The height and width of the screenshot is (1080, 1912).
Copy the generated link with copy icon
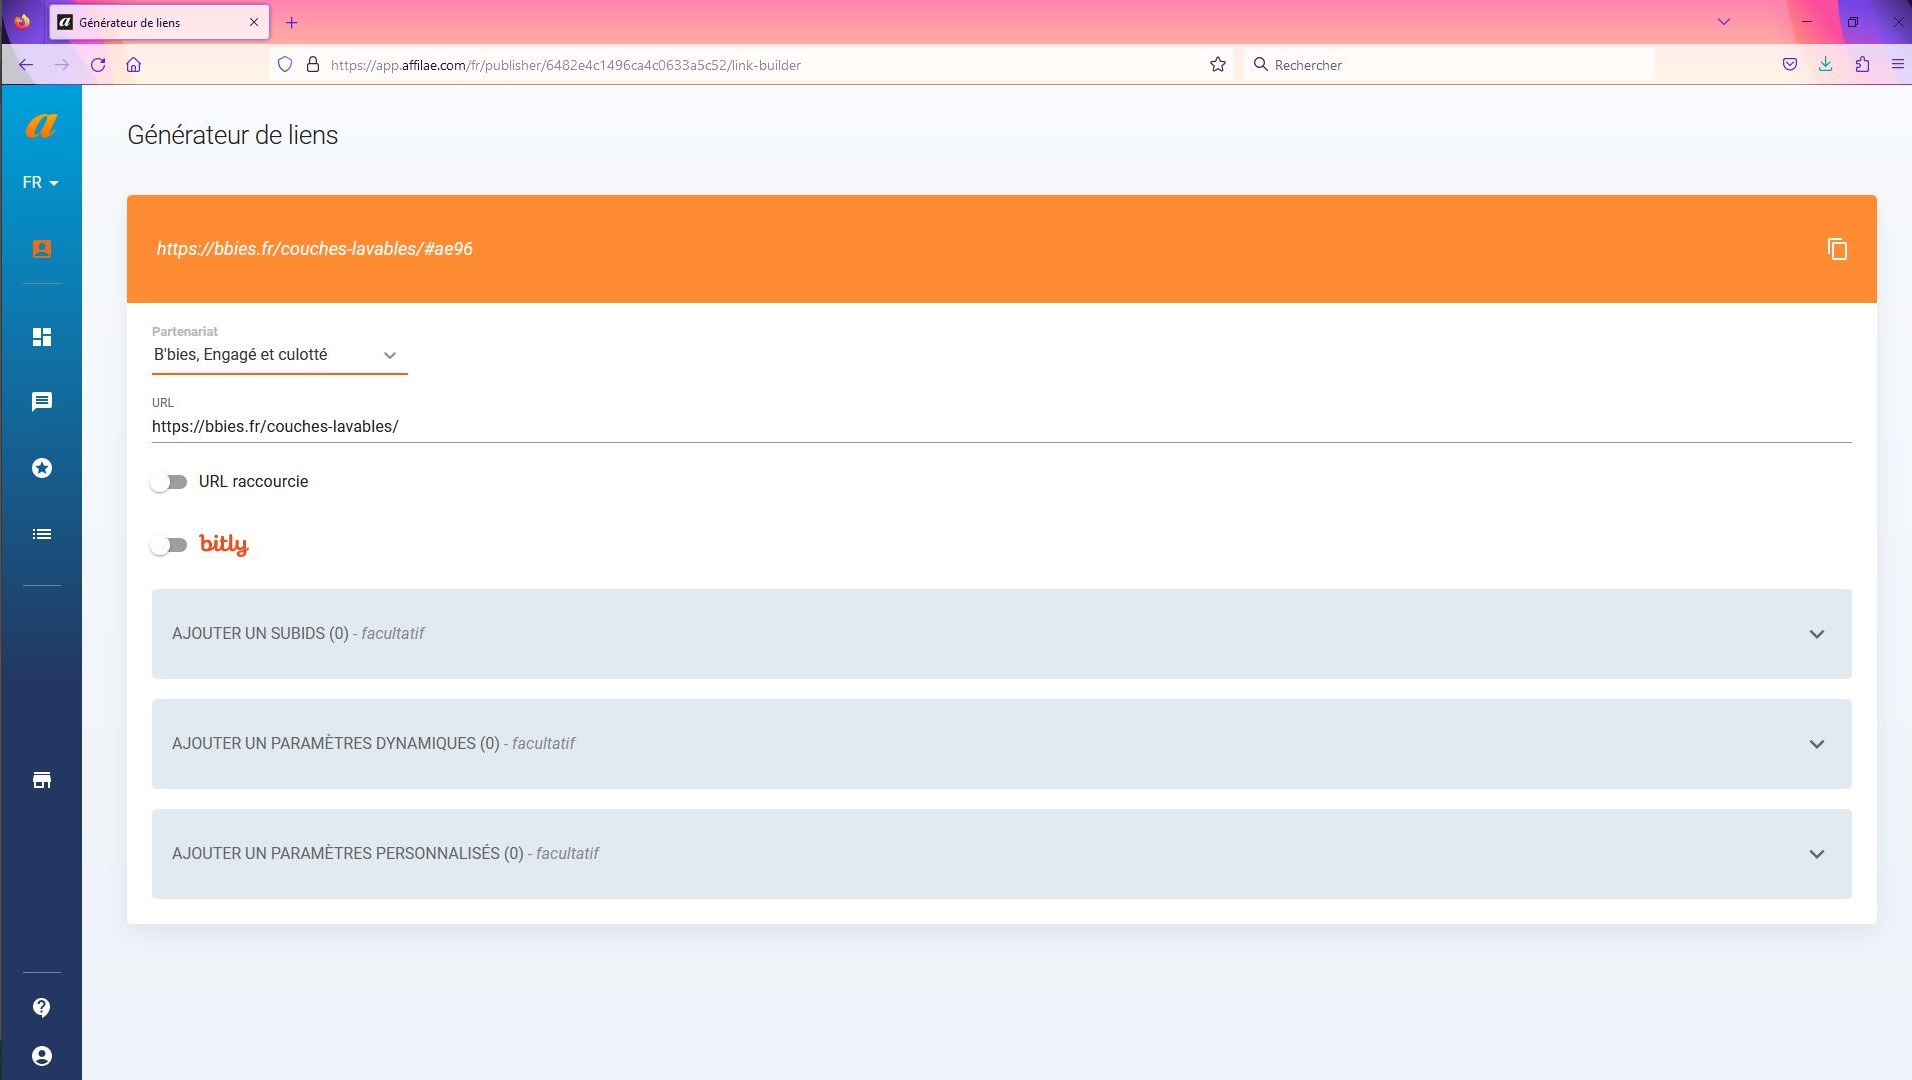click(x=1837, y=249)
